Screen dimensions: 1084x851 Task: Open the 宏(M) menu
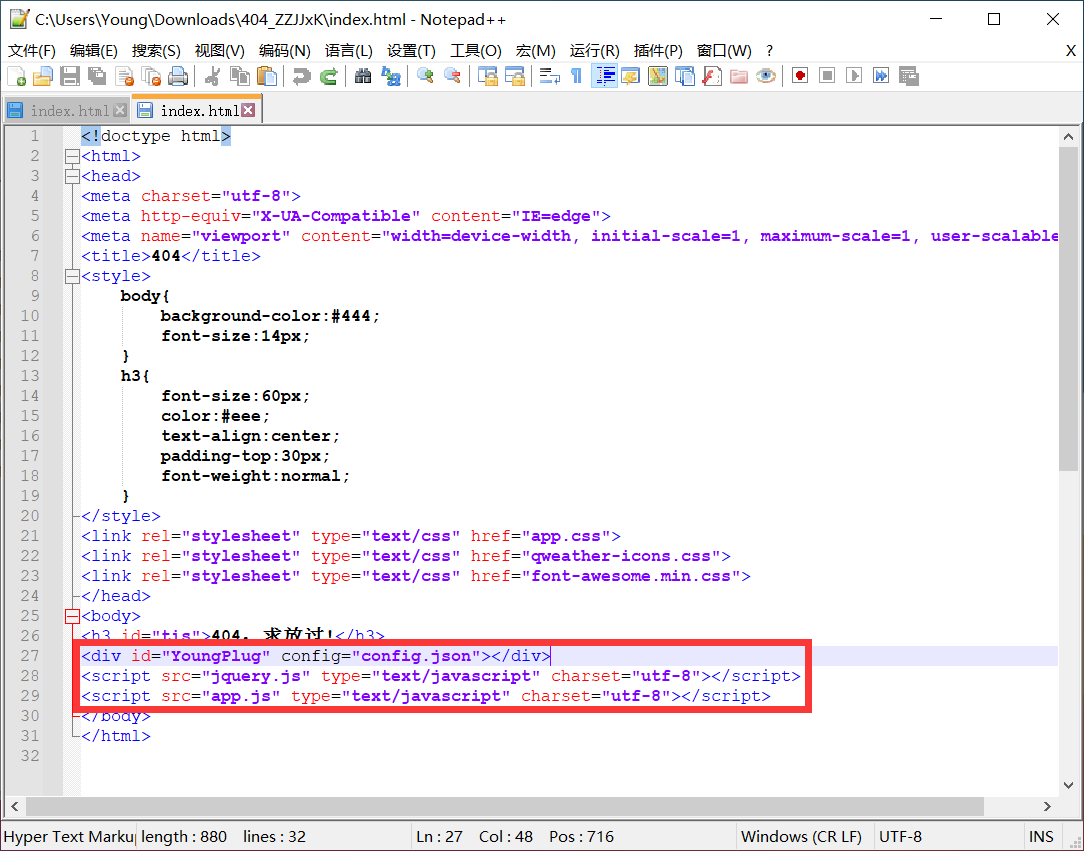tap(536, 51)
